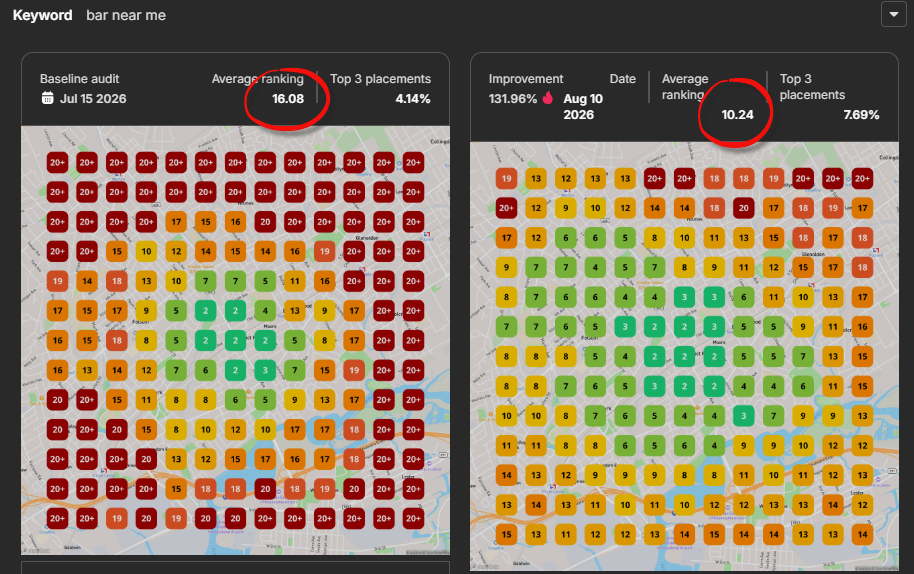Open the Keyword dropdown arrow

click(x=893, y=15)
